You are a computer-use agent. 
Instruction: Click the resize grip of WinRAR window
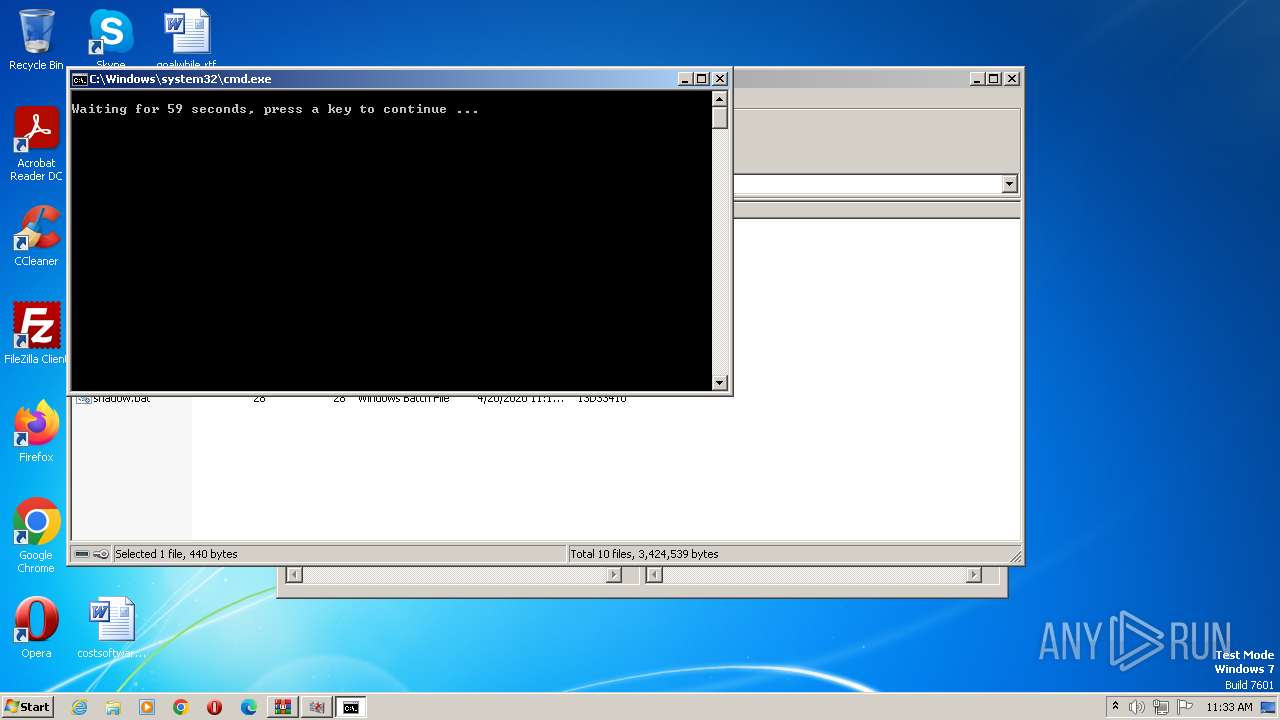[x=1015, y=556]
